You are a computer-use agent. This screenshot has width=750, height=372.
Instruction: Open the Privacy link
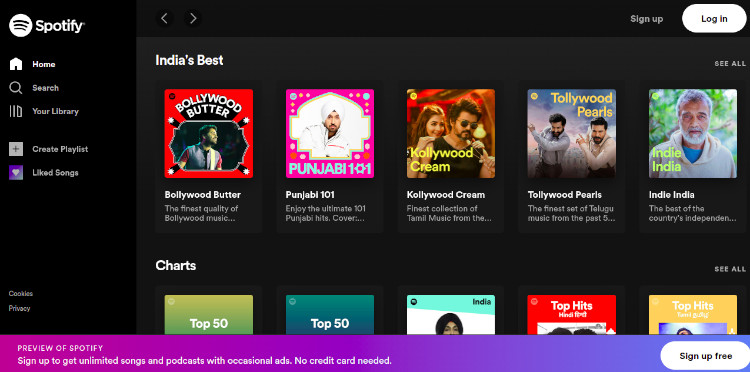[x=19, y=308]
